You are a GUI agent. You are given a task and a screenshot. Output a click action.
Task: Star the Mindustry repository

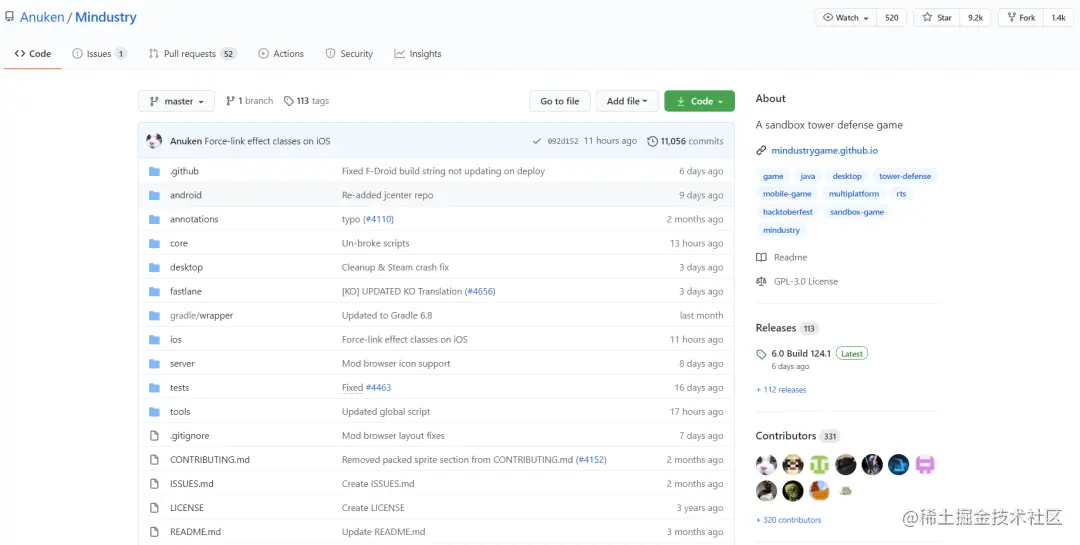[937, 18]
